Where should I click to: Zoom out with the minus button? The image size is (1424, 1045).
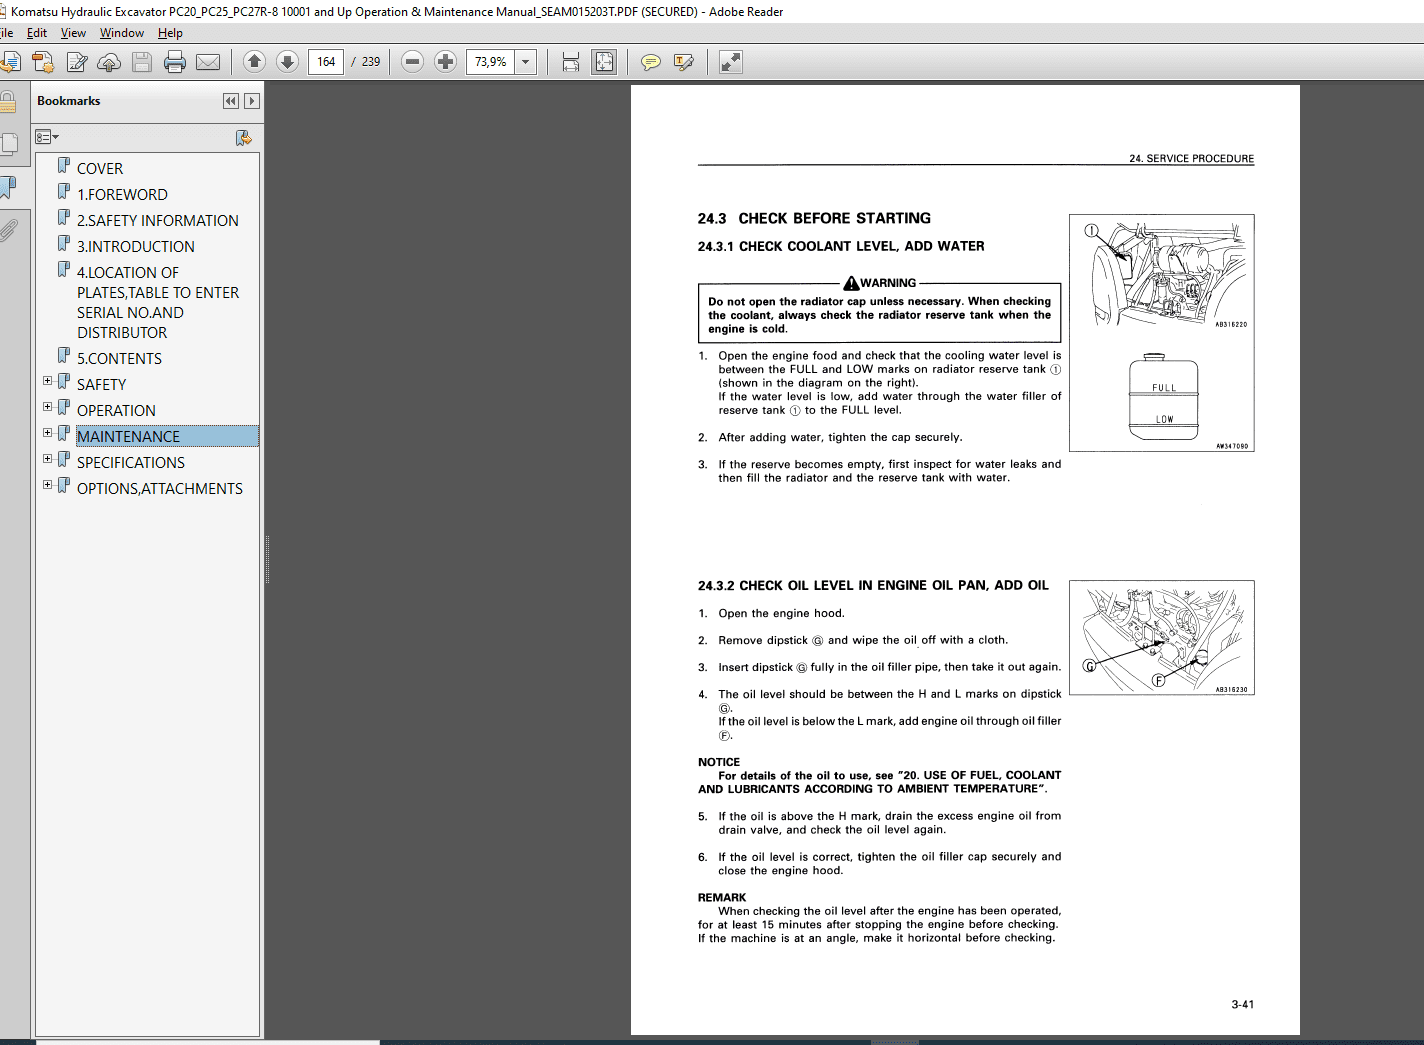[413, 62]
